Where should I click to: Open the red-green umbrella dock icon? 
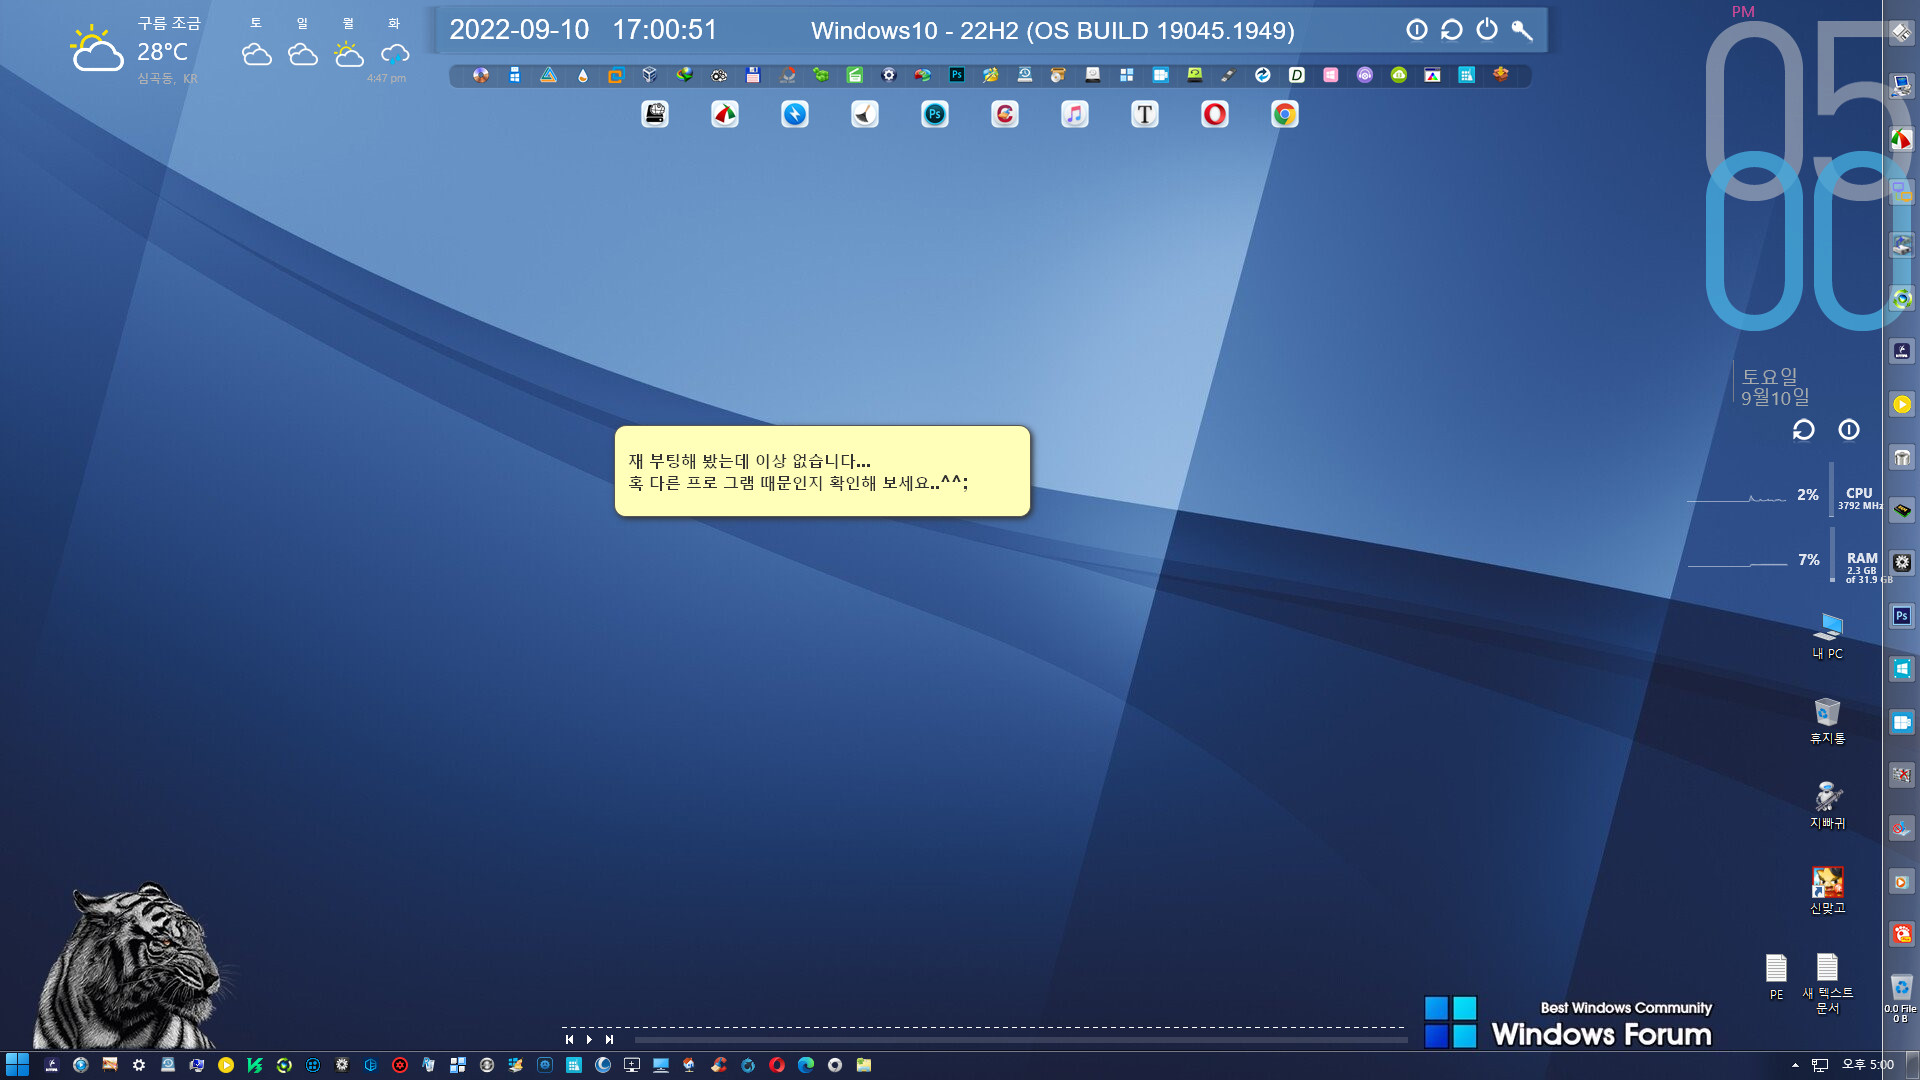click(725, 115)
